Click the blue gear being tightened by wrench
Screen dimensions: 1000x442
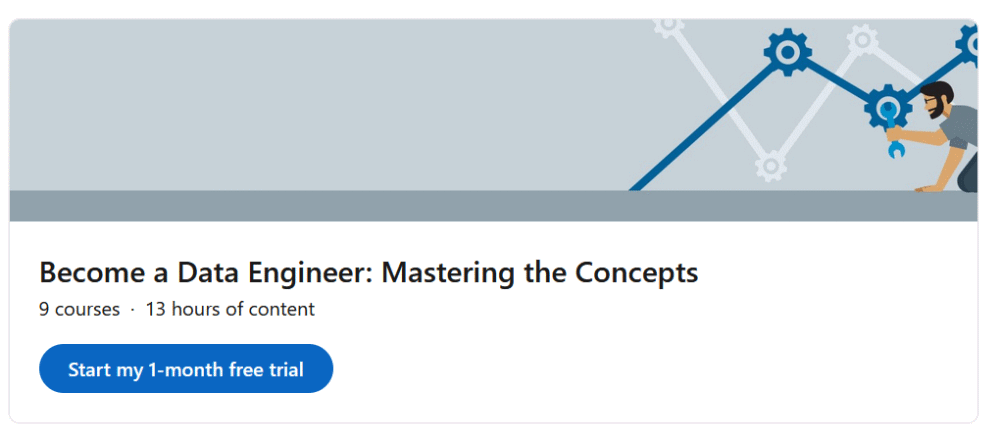coord(888,107)
